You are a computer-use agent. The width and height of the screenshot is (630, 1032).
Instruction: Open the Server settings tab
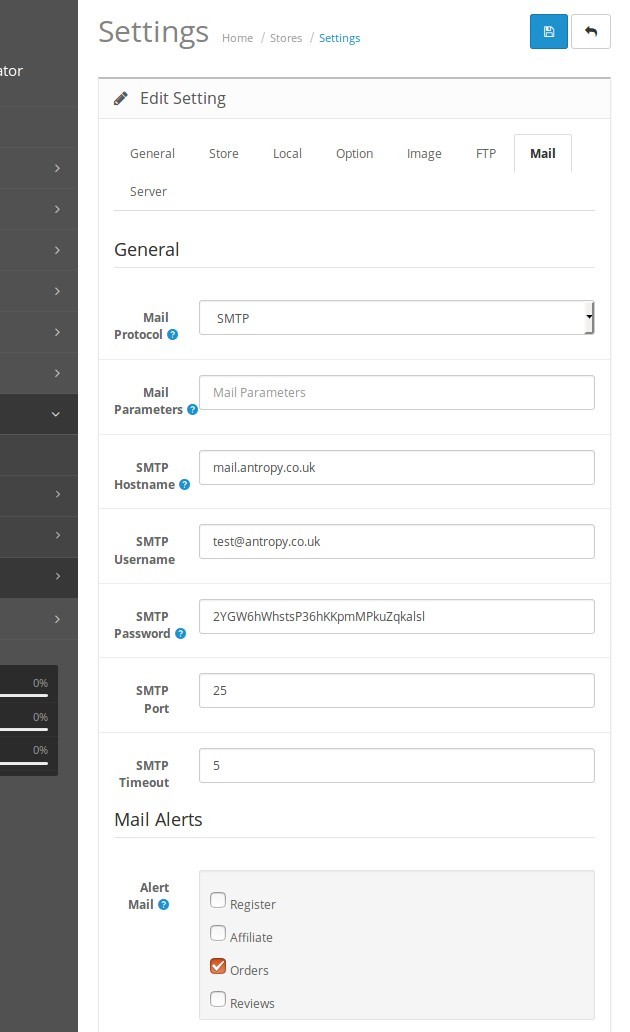[x=148, y=191]
